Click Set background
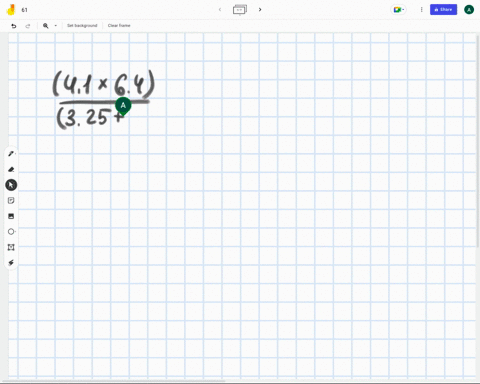The height and width of the screenshot is (384, 480). click(x=82, y=26)
